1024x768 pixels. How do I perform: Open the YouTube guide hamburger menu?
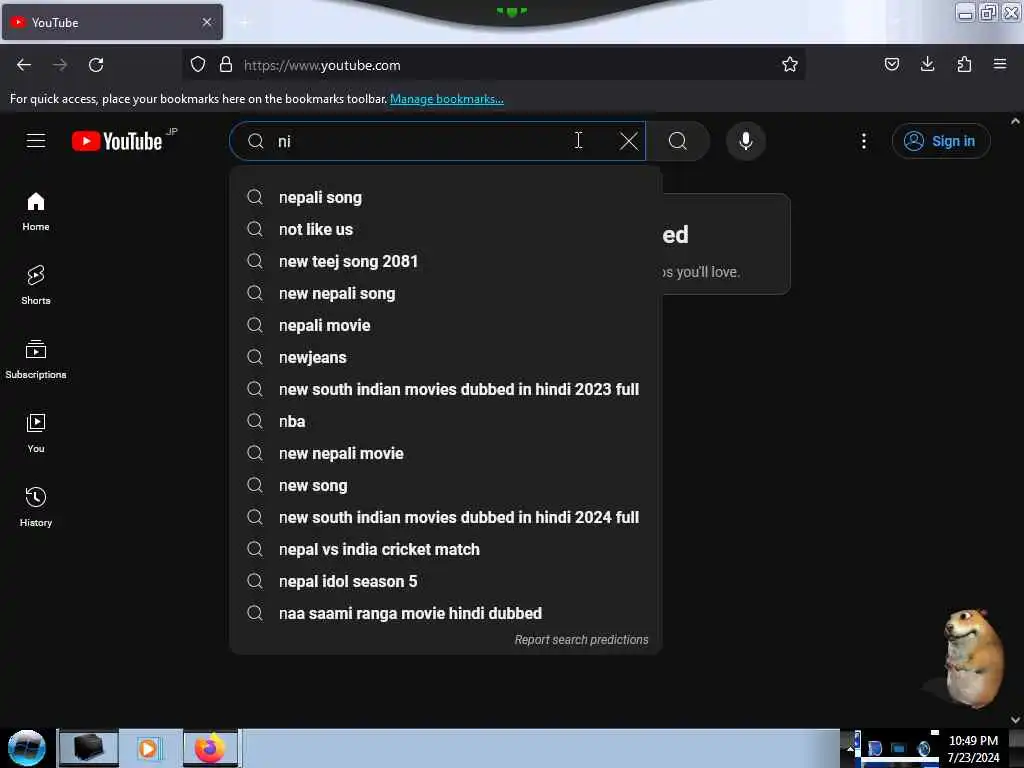(x=36, y=141)
